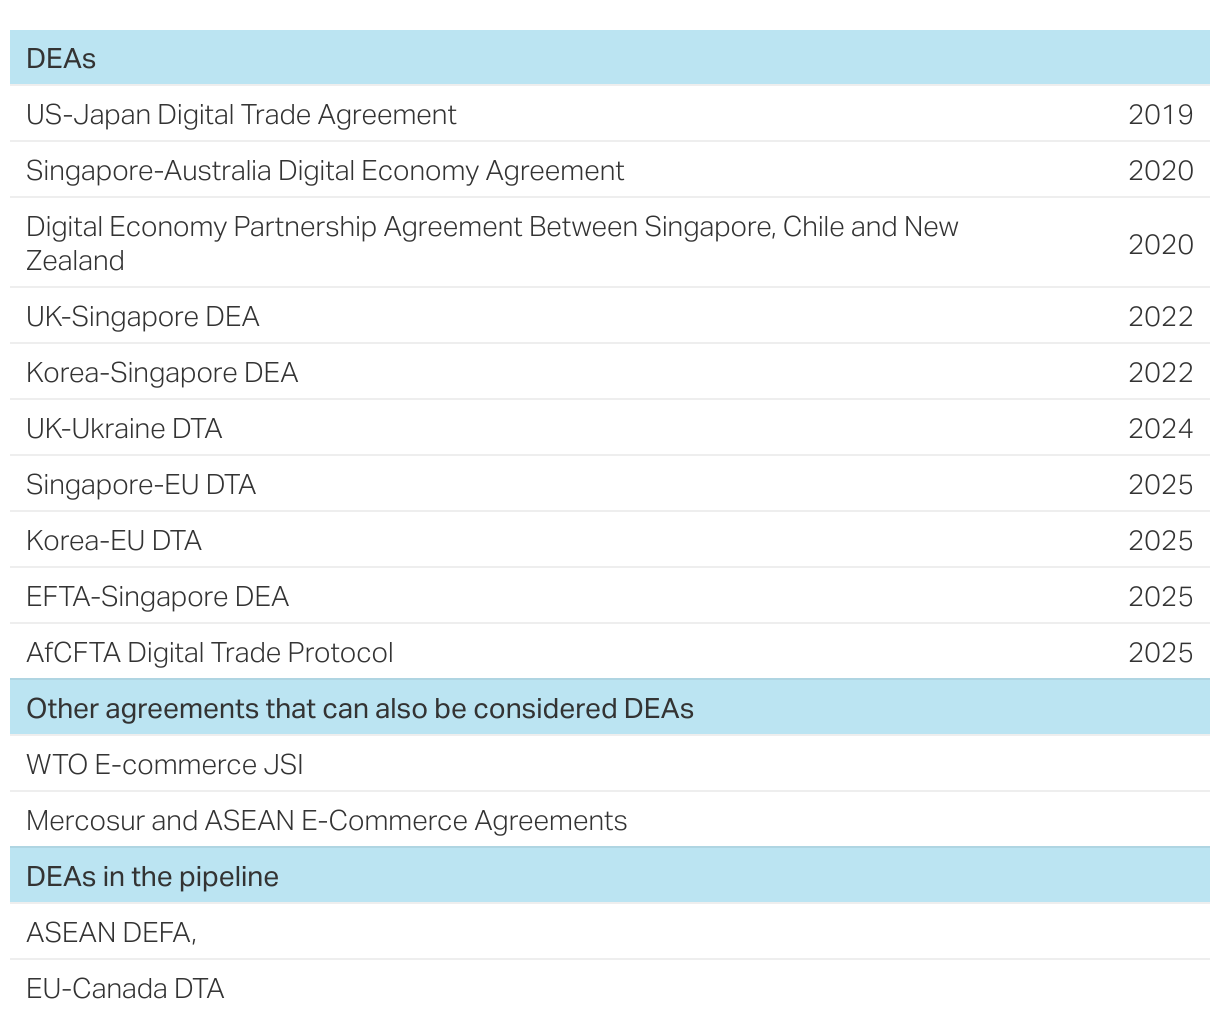Select the WTO E-commerce JSI row
The image size is (1220, 1024).
click(165, 765)
